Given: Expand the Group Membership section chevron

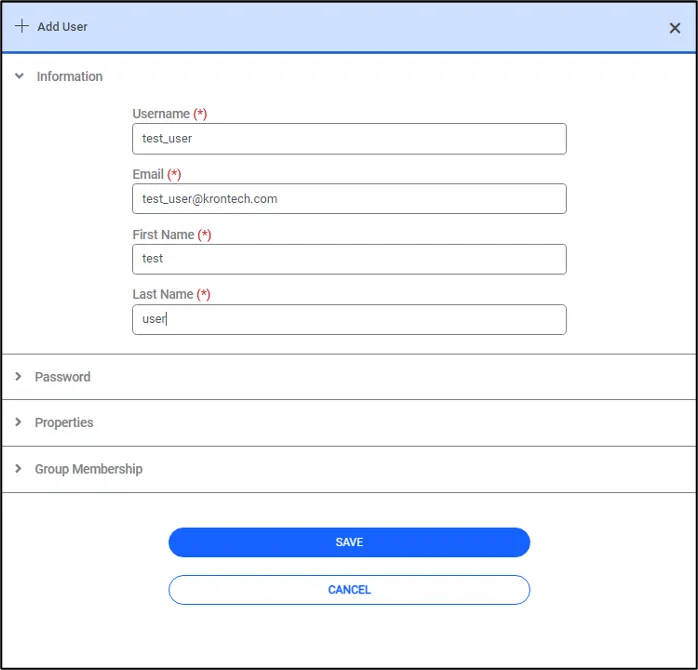Looking at the screenshot, I should coord(18,468).
